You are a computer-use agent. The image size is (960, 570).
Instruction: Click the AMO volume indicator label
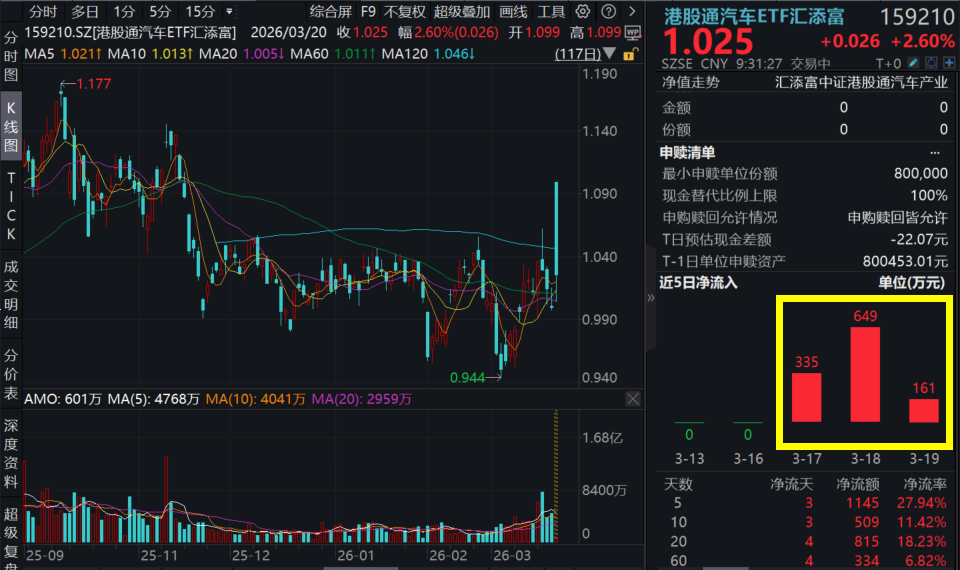[63, 399]
